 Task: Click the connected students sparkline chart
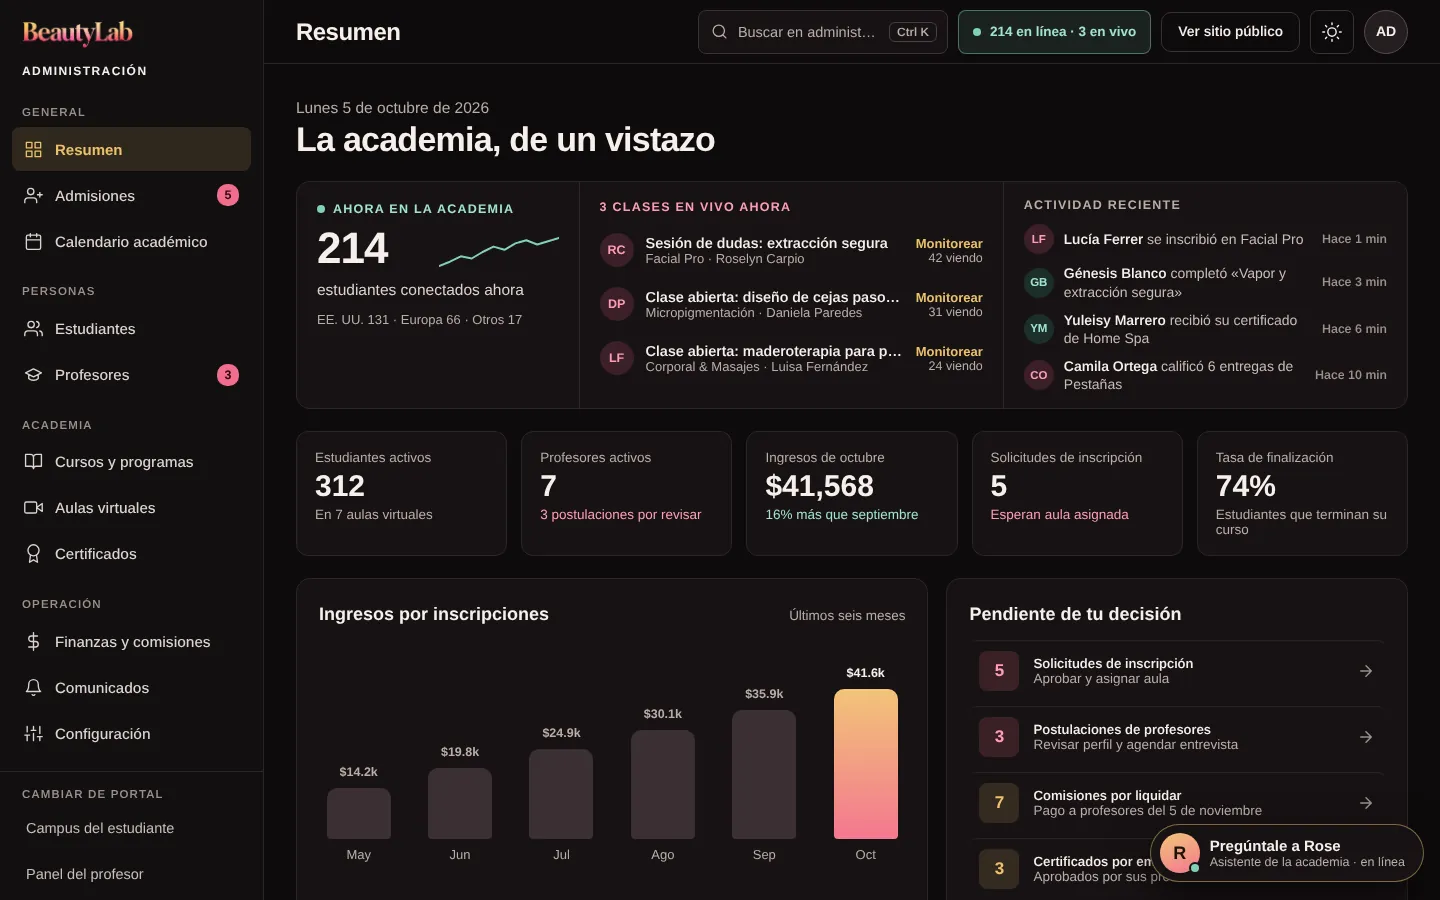(x=499, y=251)
